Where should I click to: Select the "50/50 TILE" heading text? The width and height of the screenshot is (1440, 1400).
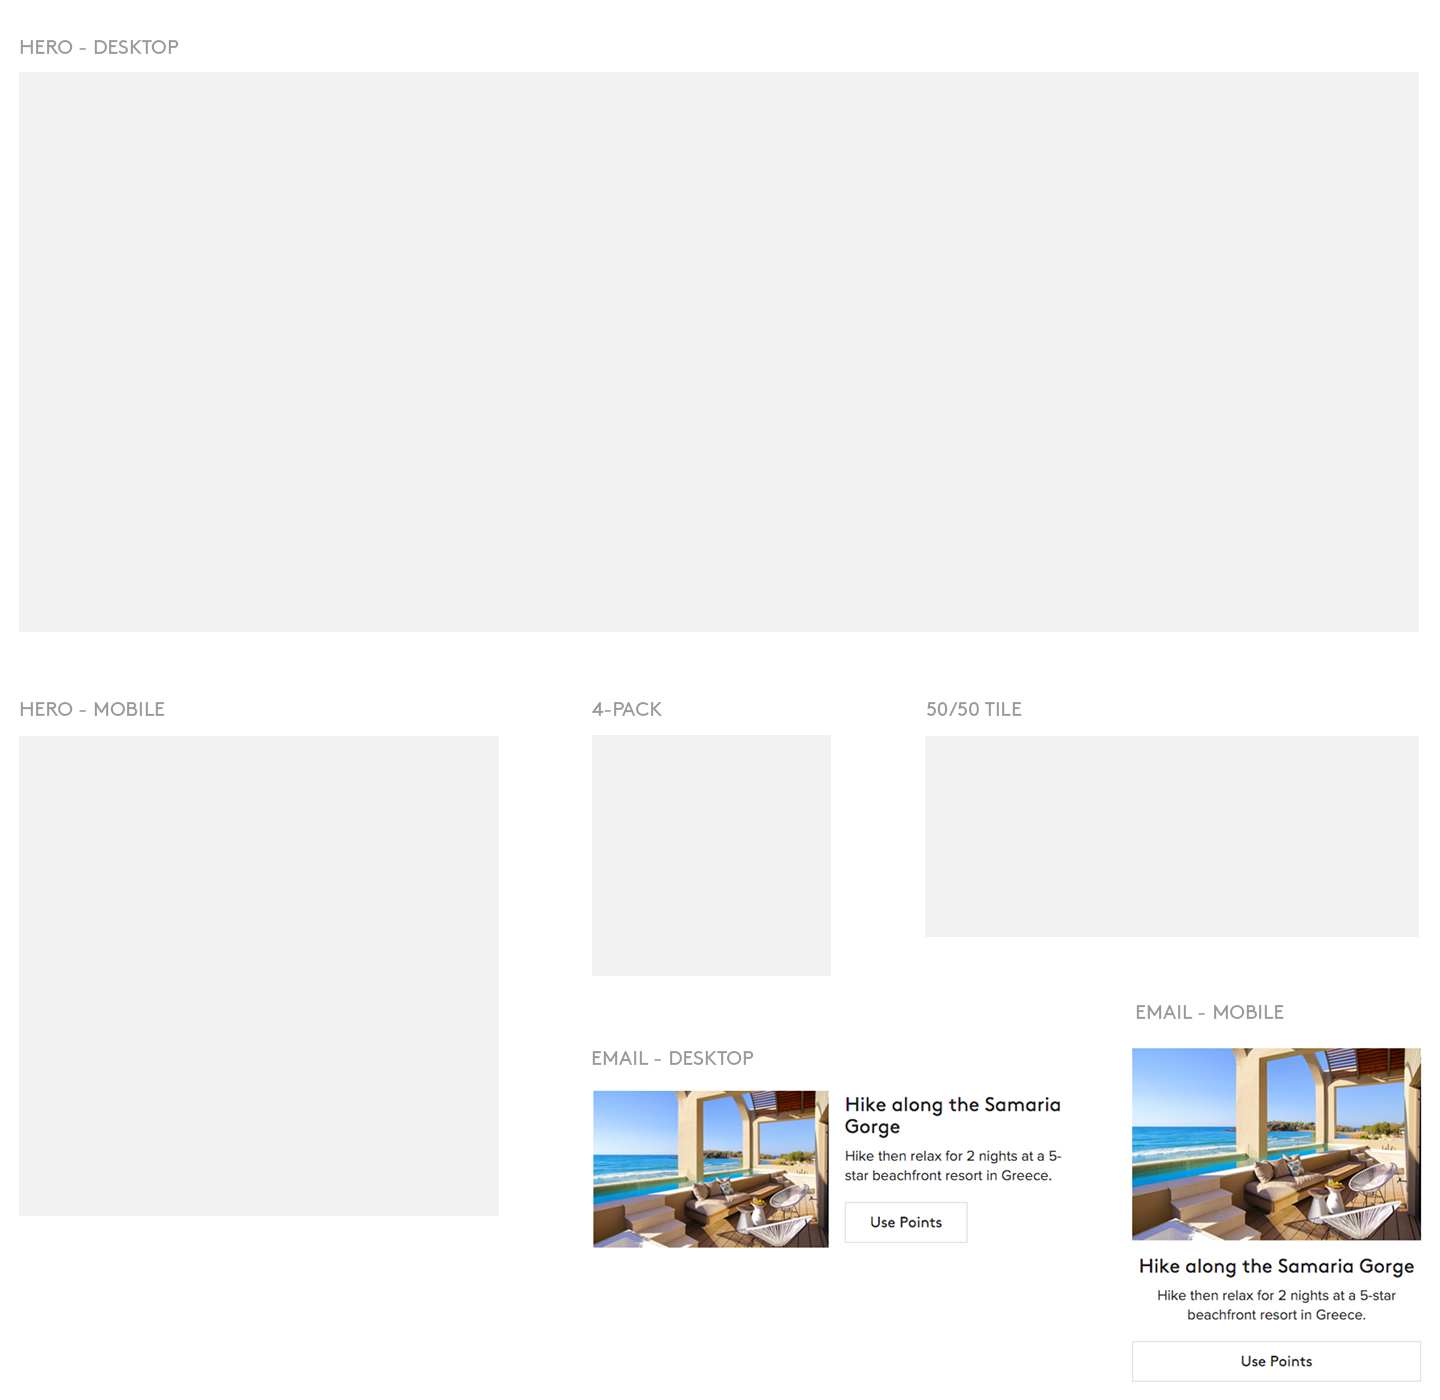(x=973, y=709)
